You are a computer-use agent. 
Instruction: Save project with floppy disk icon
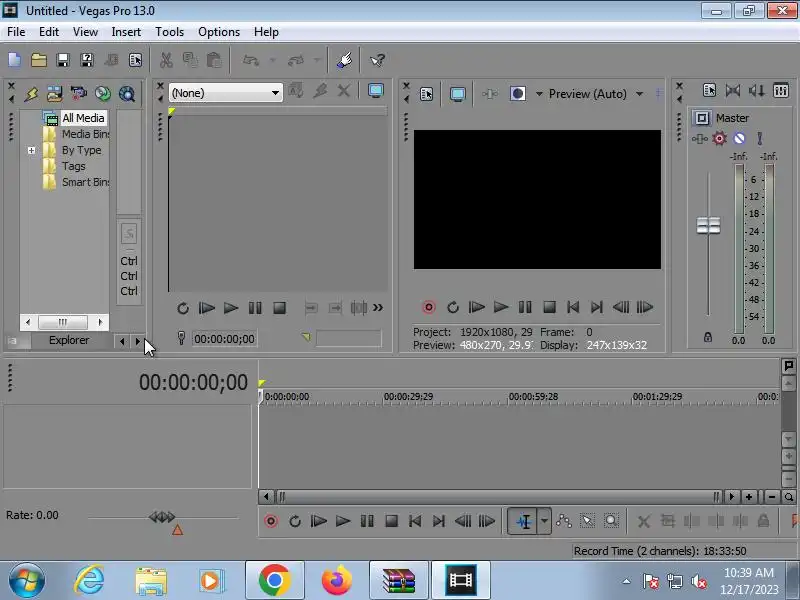(x=63, y=60)
